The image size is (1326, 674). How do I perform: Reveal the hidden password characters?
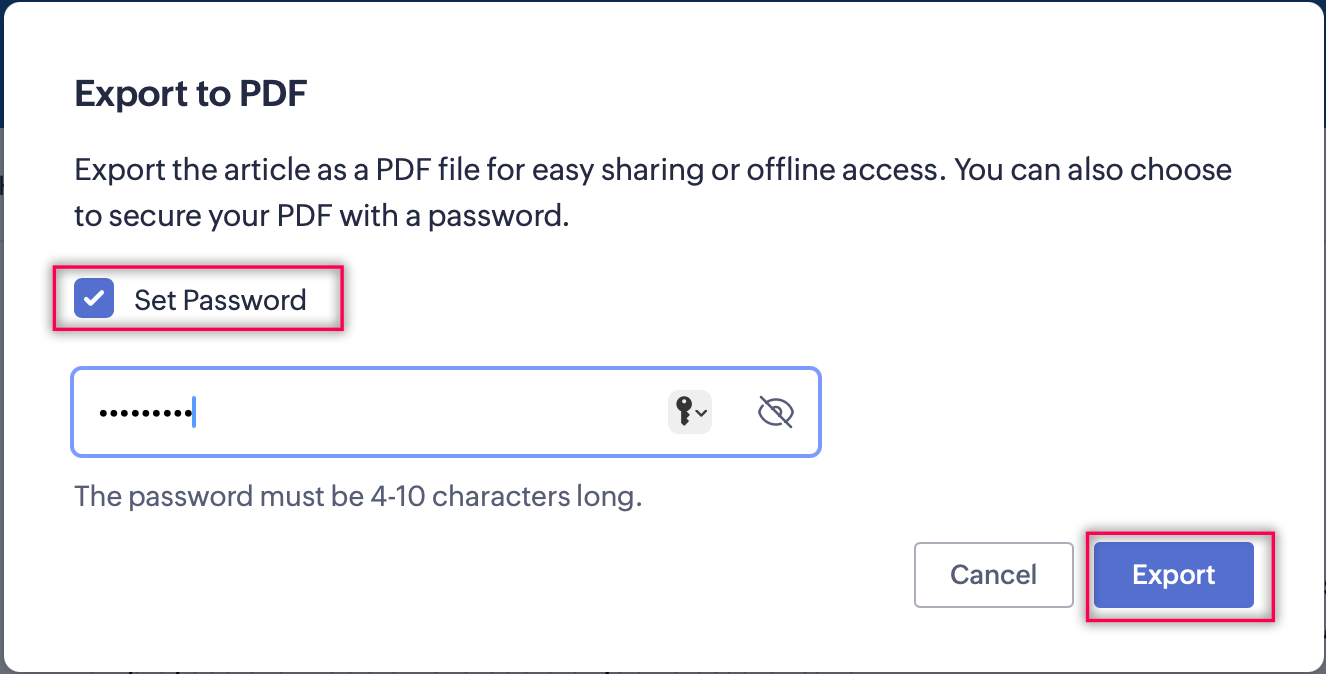coord(775,412)
